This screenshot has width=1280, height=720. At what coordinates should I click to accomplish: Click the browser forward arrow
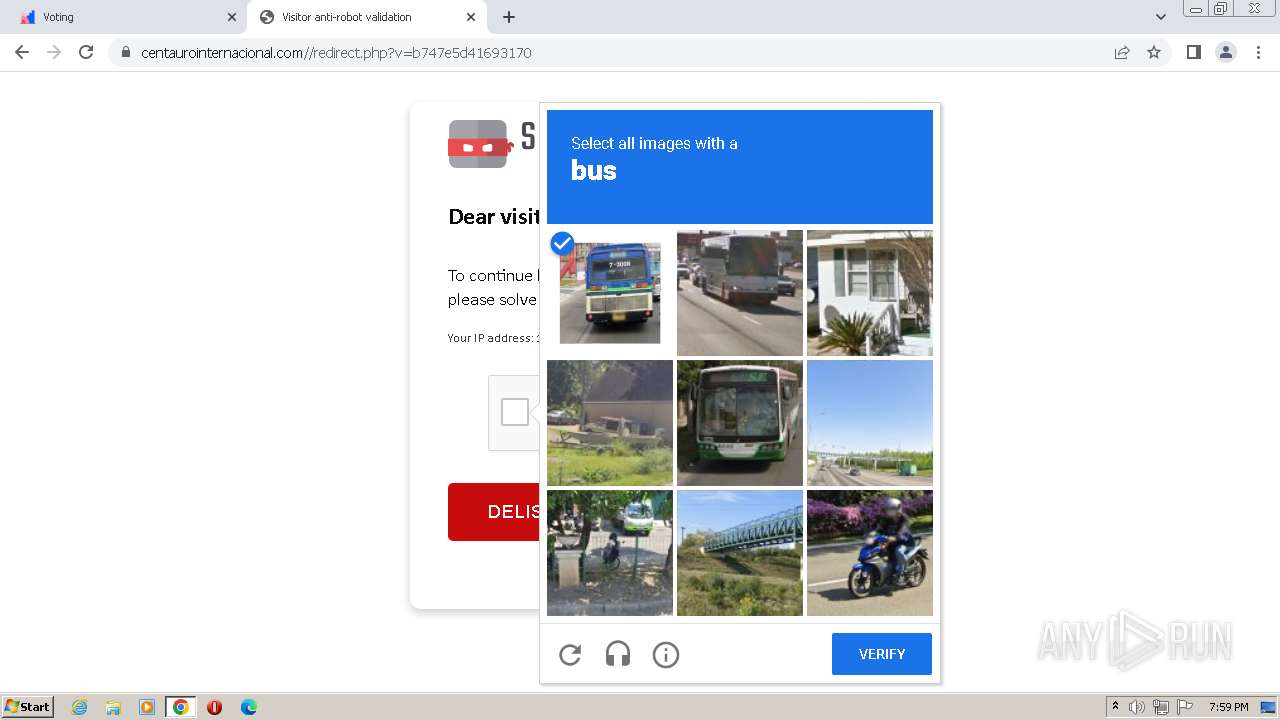pyautogui.click(x=54, y=52)
